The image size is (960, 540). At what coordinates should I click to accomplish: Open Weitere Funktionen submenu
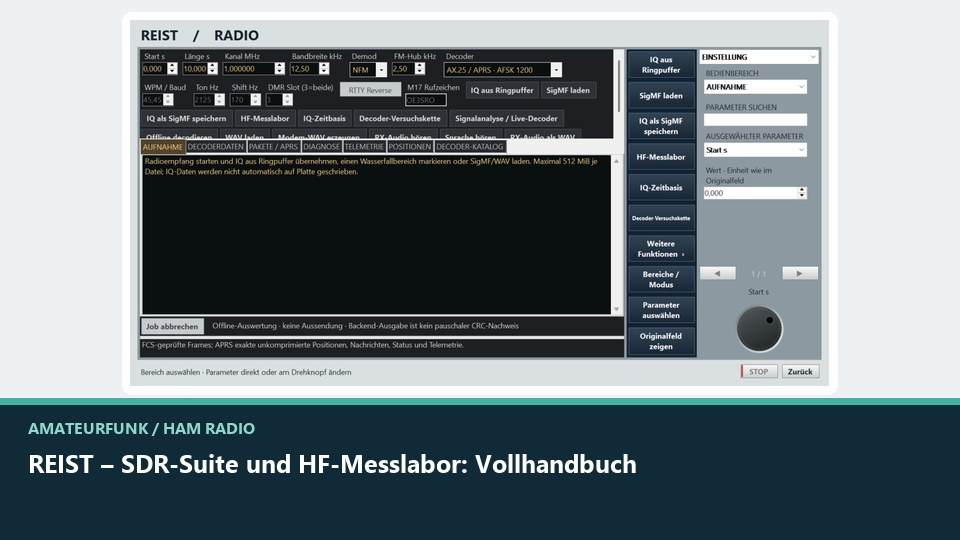661,249
